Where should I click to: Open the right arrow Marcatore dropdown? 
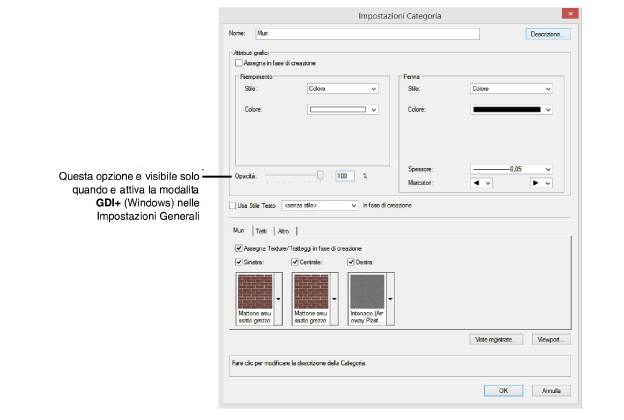pyautogui.click(x=541, y=183)
